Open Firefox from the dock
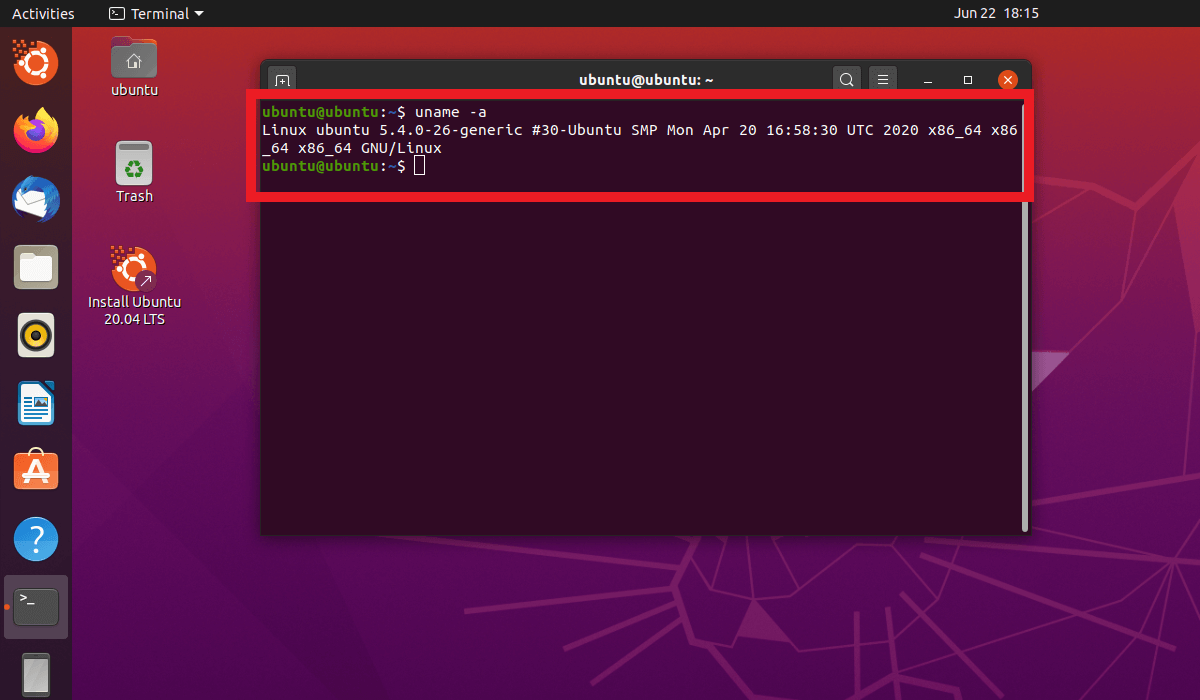The image size is (1200, 700). click(36, 131)
